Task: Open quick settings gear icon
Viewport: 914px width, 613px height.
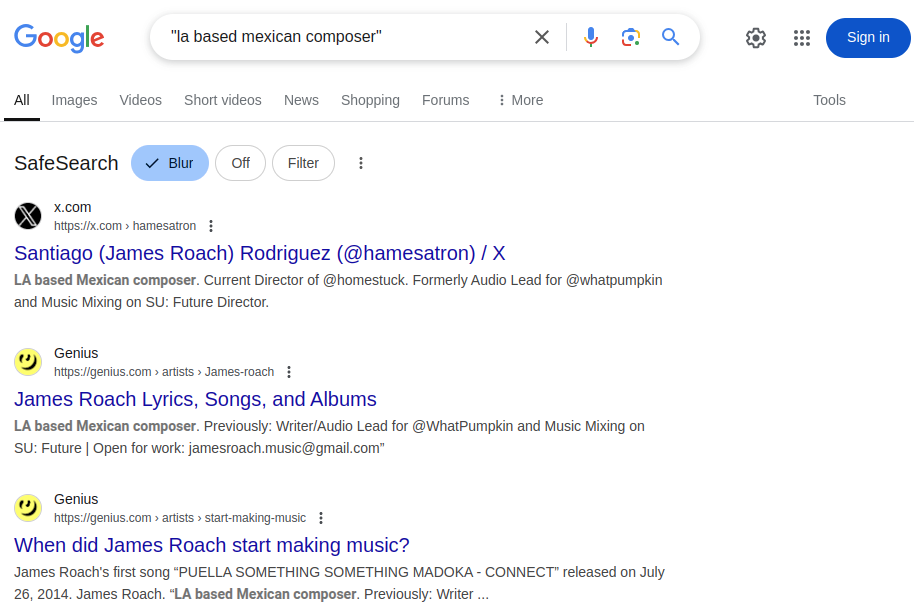Action: pyautogui.click(x=755, y=38)
